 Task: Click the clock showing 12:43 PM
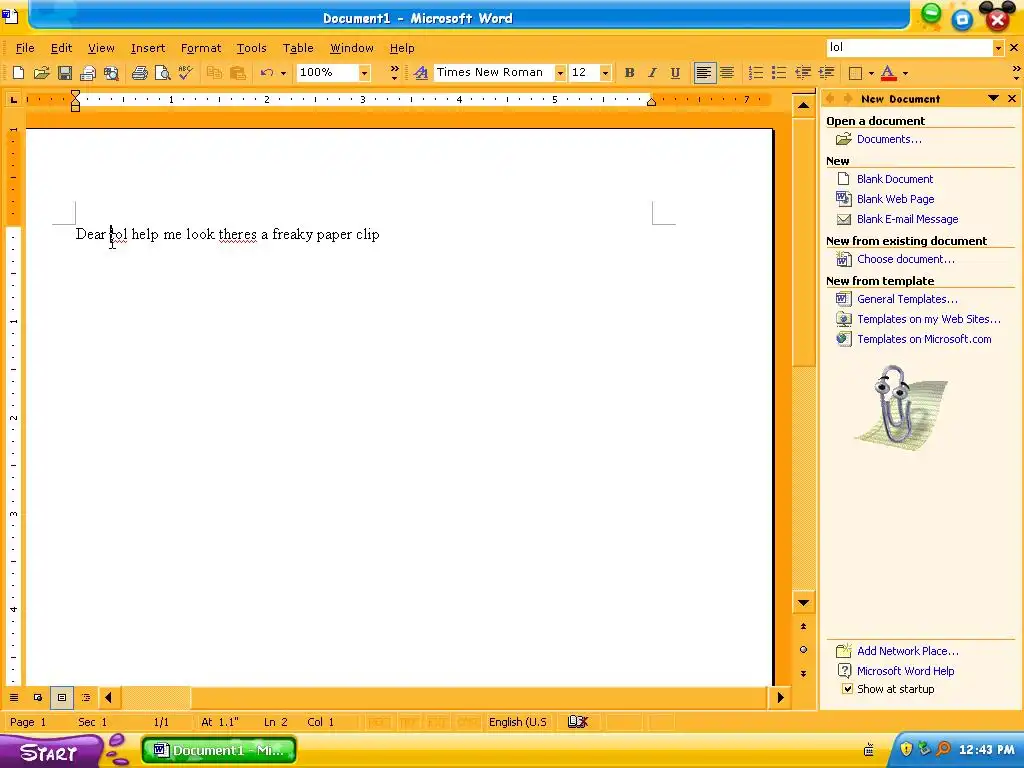987,750
